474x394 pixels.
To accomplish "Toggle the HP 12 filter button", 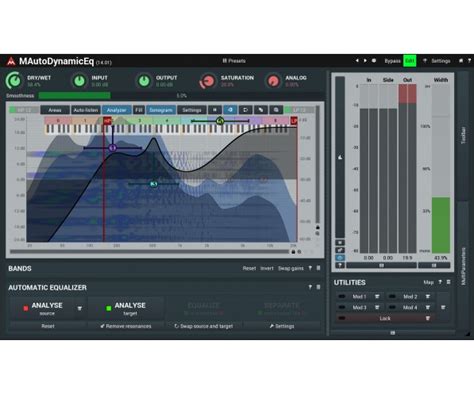I will click(24, 110).
